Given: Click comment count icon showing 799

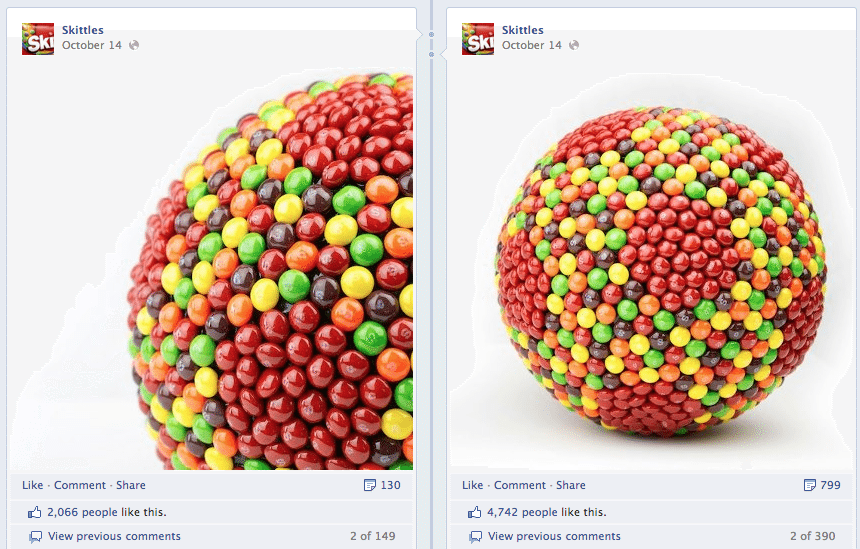Looking at the screenshot, I should pyautogui.click(x=810, y=485).
